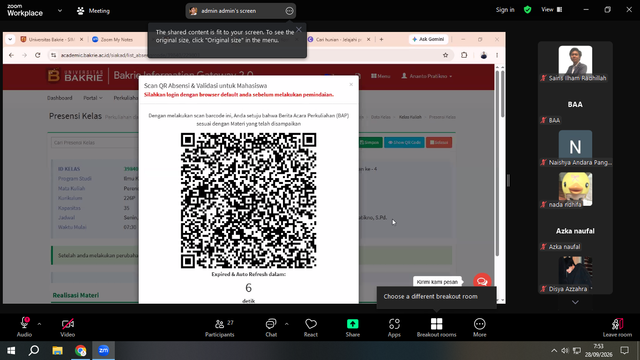The image size is (640, 360).
Task: Reload the browser page
Action: pyautogui.click(x=38, y=55)
